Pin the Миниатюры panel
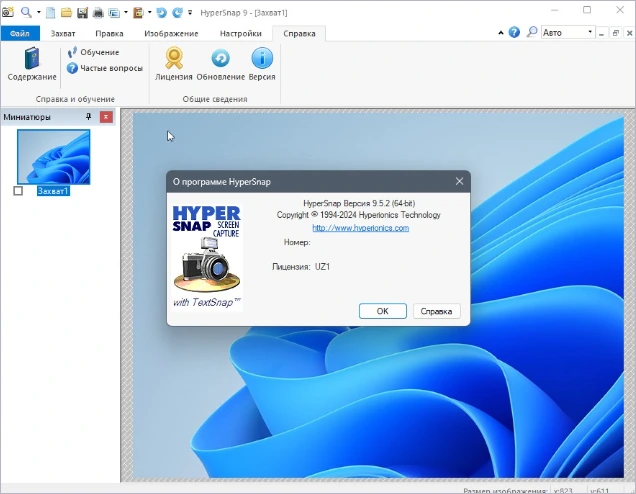Viewport: 636px width, 494px height. pos(88,117)
